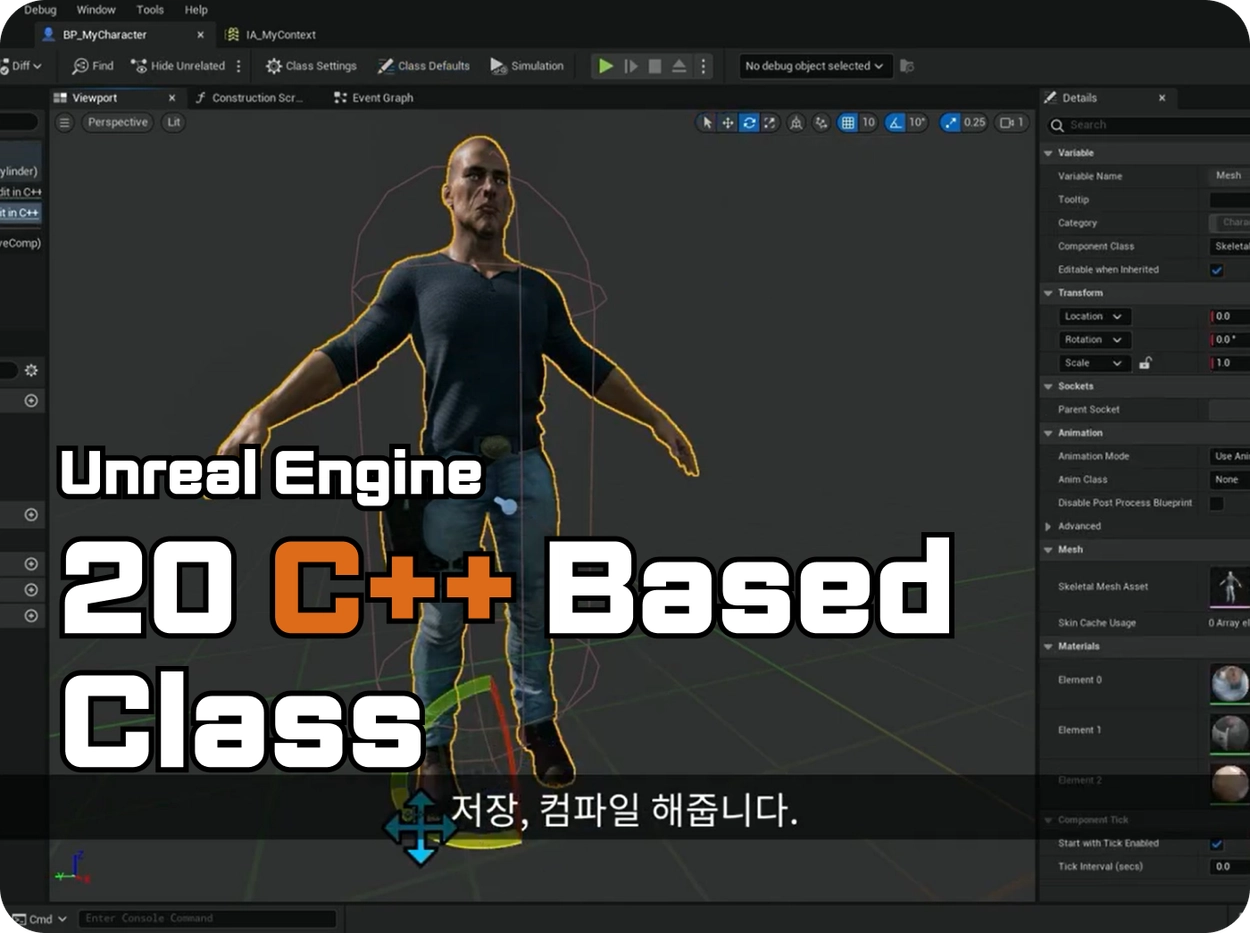Enable Disable Post Process Blueprint checkbox
This screenshot has height=933, width=1250.
pos(1217,503)
